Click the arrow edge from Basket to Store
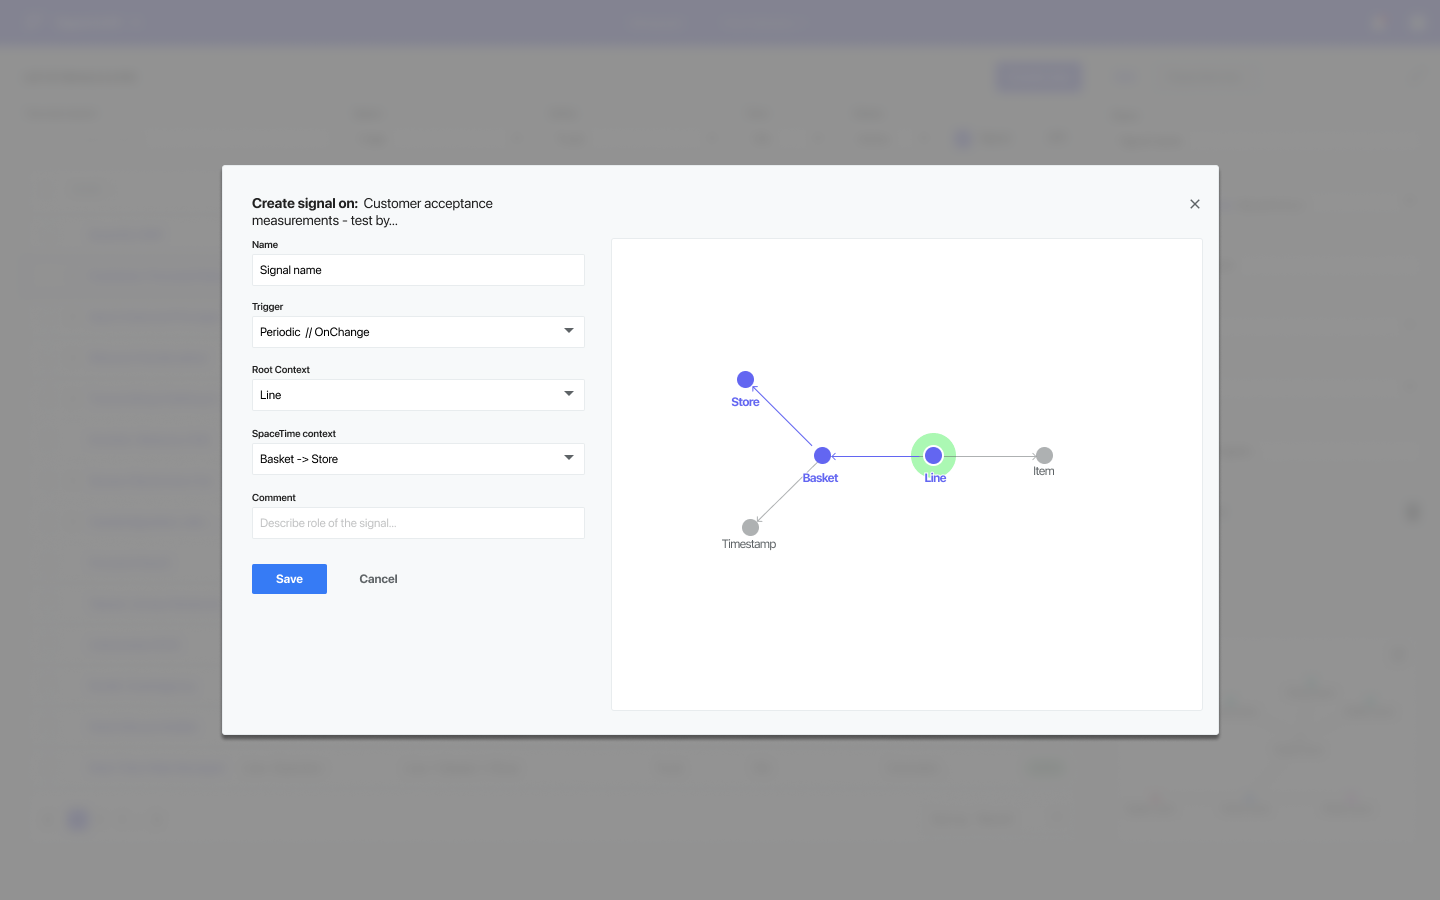Viewport: 1440px width, 900px height. 783,416
